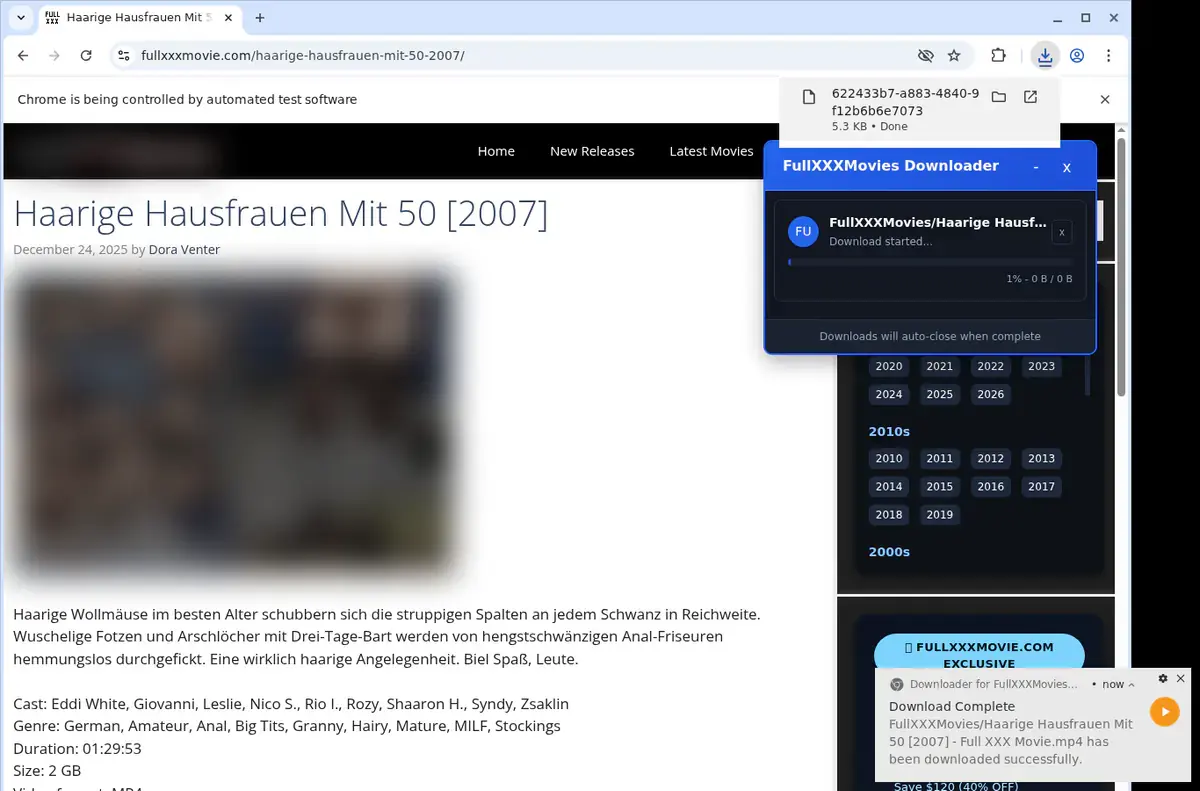Screen dimensions: 1200x791
Task: Click the 5.3 KB Done download status
Action: (870, 127)
